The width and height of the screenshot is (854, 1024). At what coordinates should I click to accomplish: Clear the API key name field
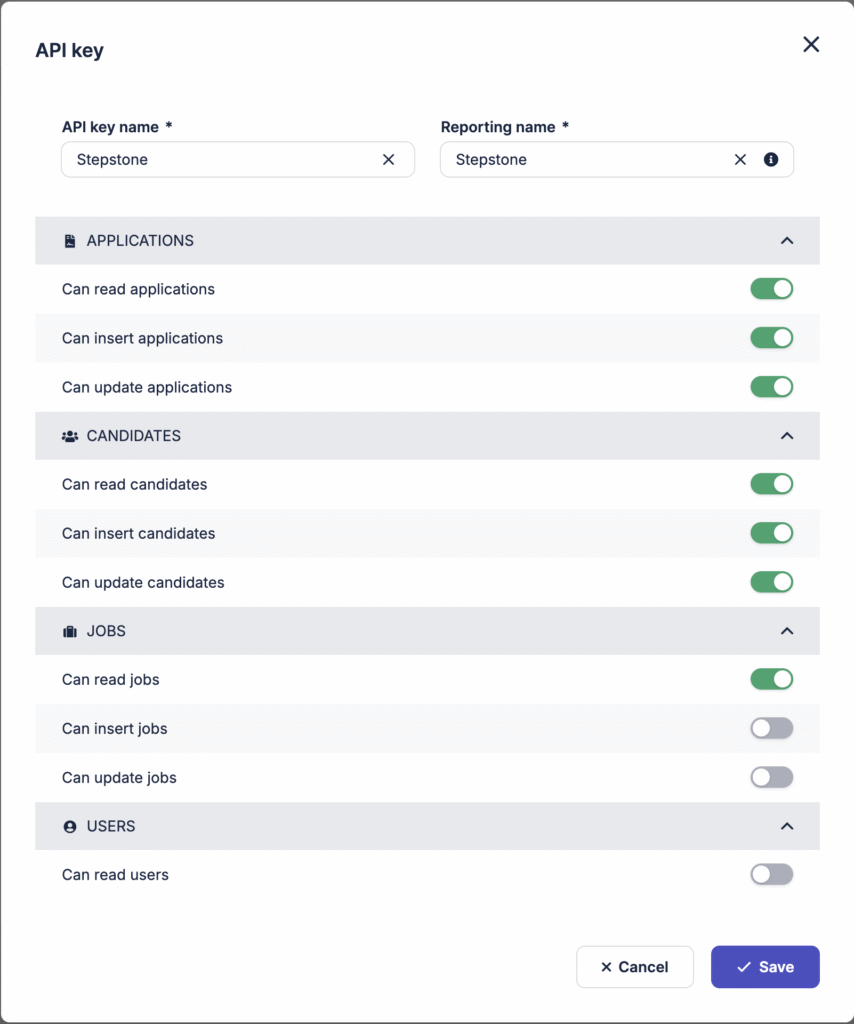pos(389,160)
